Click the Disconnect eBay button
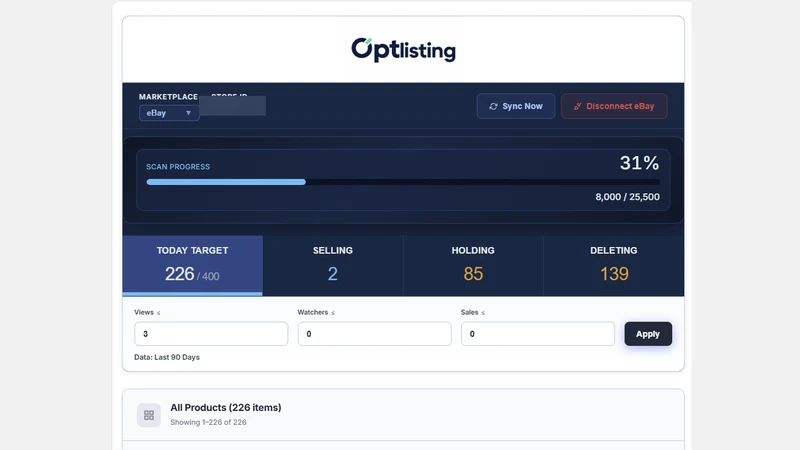 pos(614,106)
